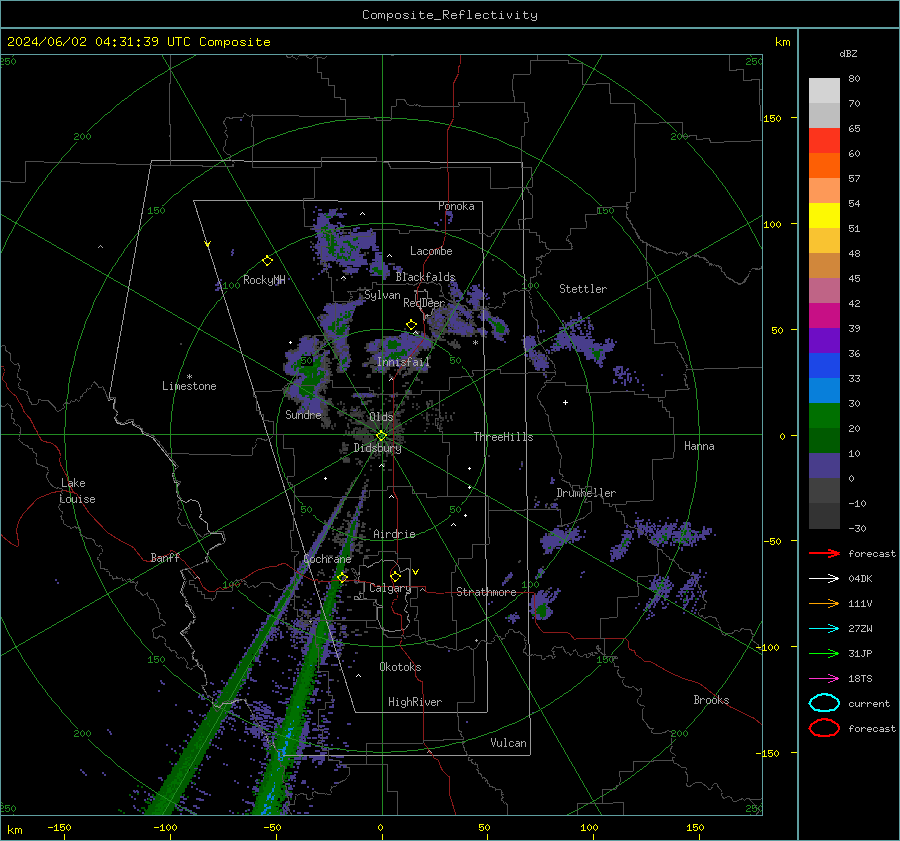Viewport: 900px width, 841px height.
Task: Pick the dusty pink swatch in dBZ scale
Action: (824, 291)
